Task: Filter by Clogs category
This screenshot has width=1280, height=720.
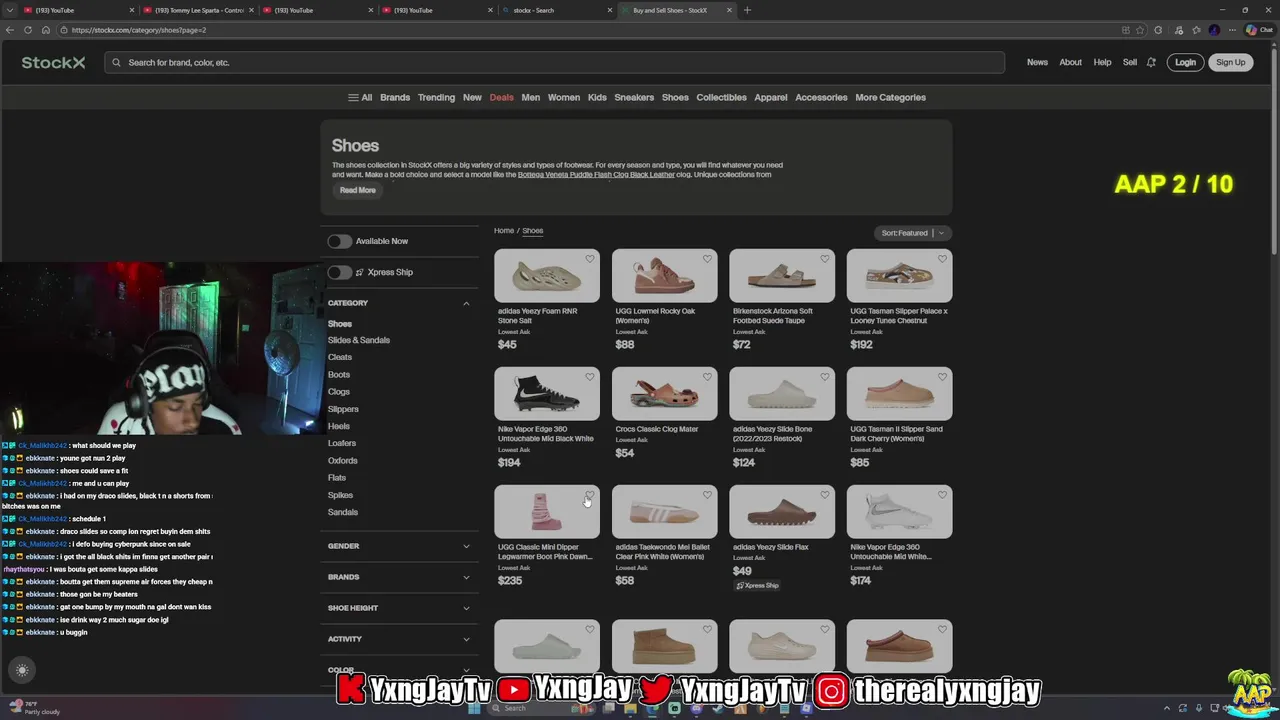Action: coord(338,392)
